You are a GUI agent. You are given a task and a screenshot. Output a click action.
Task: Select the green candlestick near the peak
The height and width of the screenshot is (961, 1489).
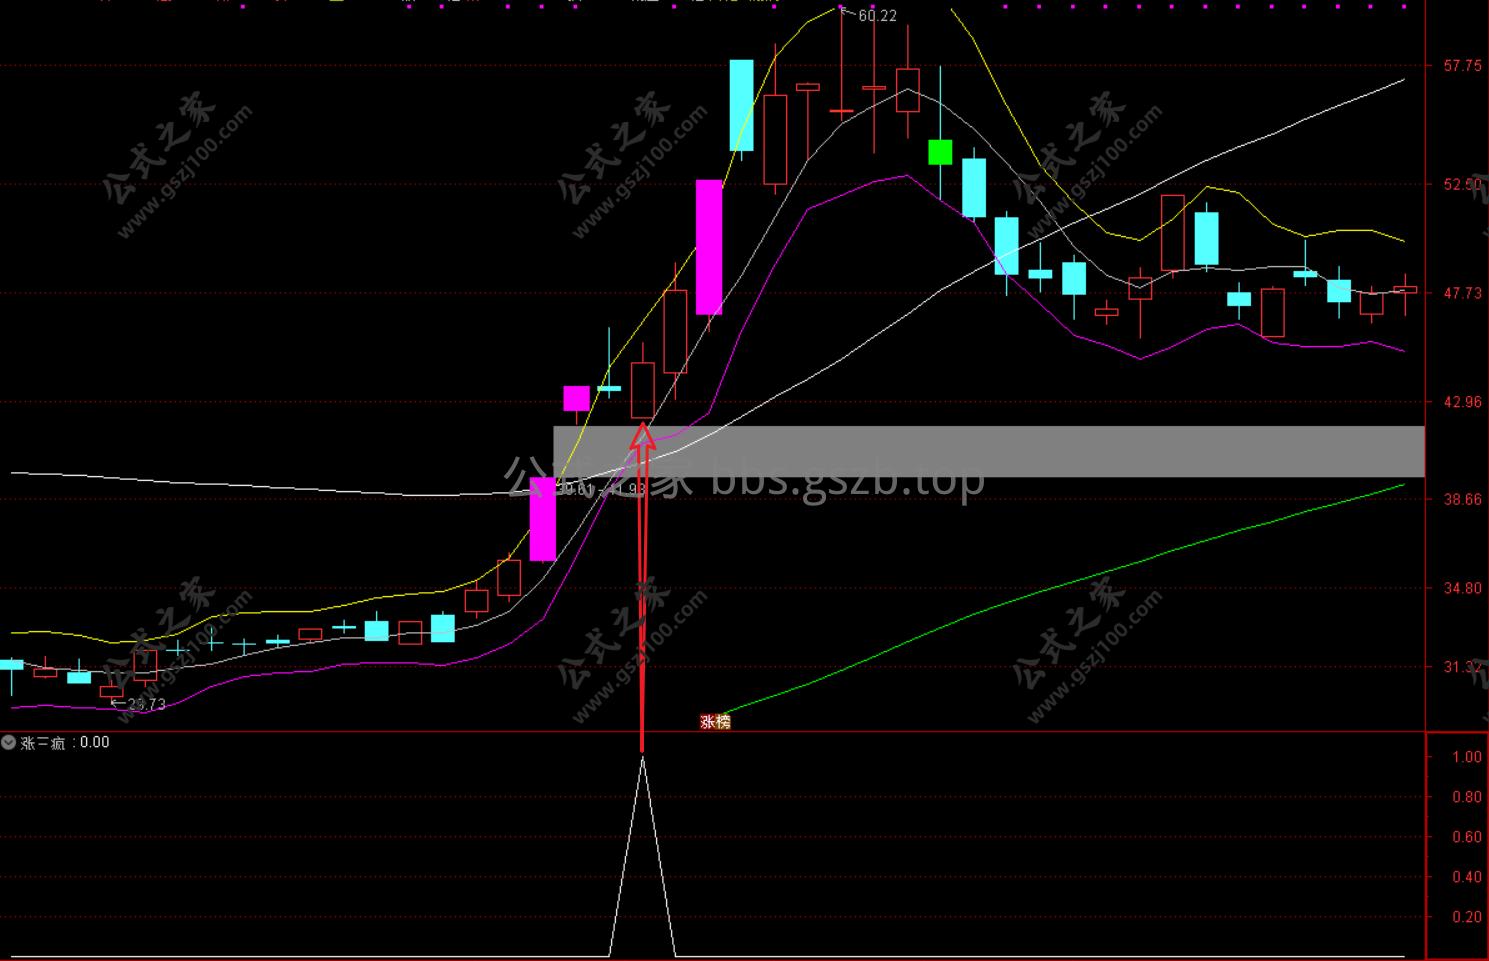pyautogui.click(x=940, y=152)
